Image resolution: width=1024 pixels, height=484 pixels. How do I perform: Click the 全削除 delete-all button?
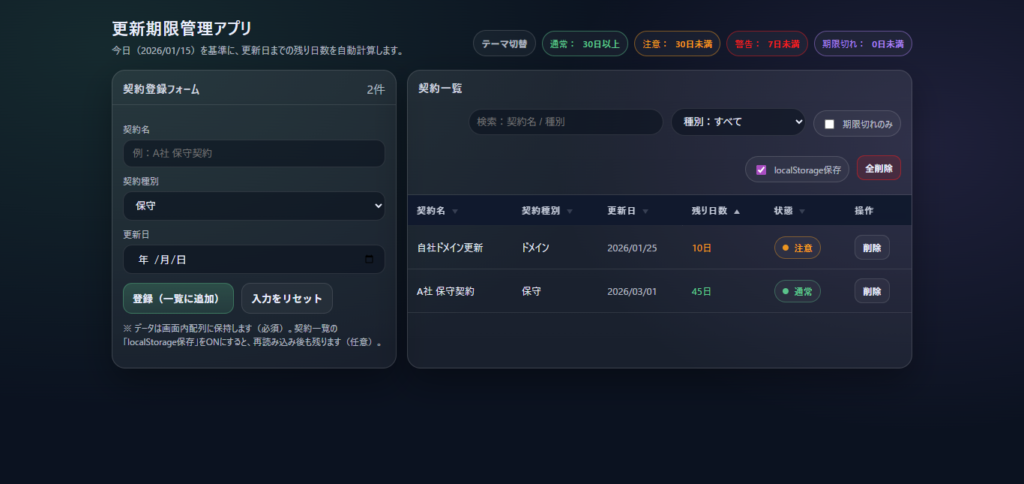[x=878, y=168]
